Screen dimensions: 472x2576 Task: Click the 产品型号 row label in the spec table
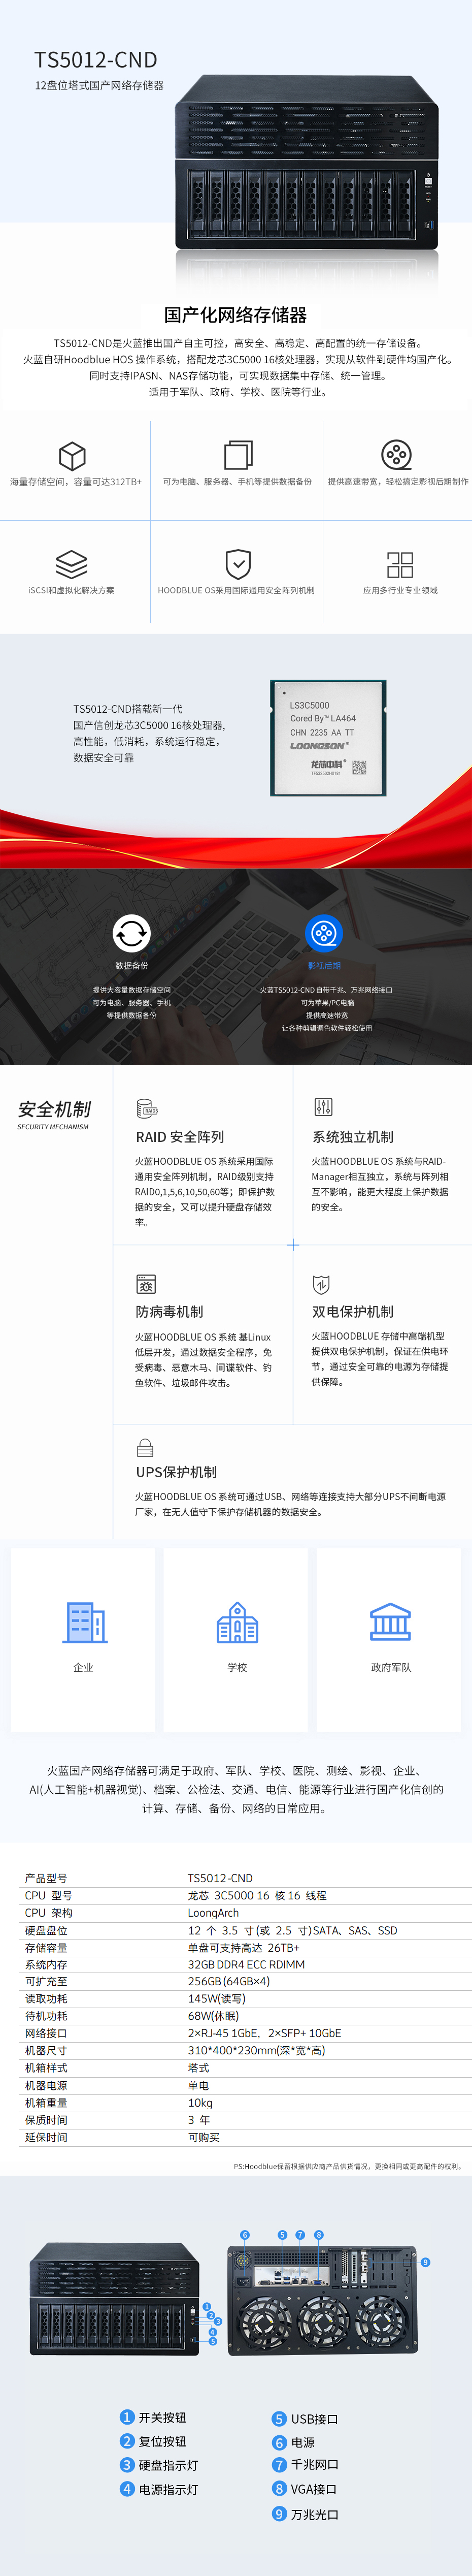(x=46, y=1879)
